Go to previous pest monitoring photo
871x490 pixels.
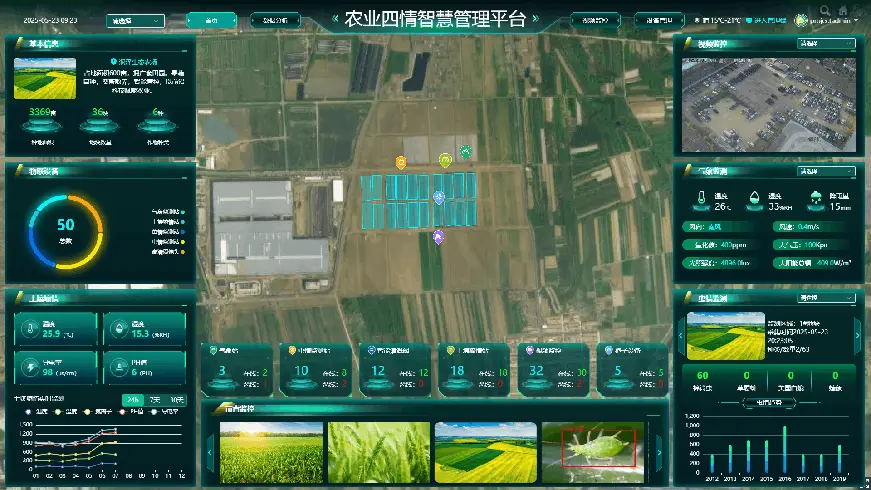pos(680,336)
